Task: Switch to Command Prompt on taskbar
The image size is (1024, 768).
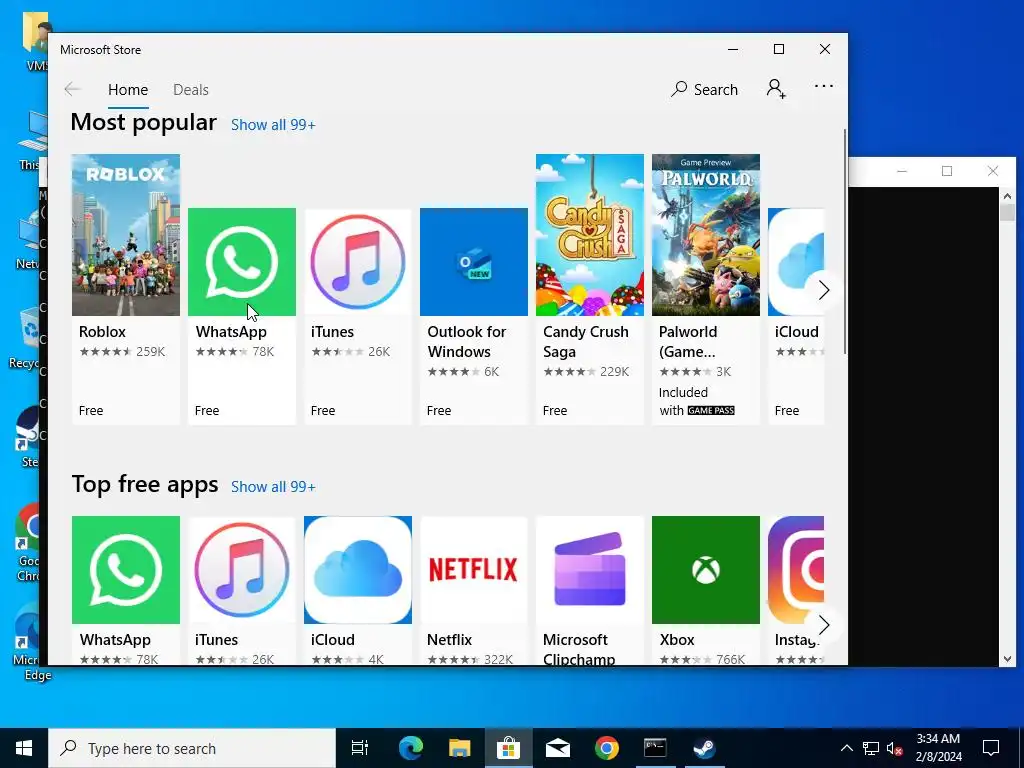Action: coord(655,748)
